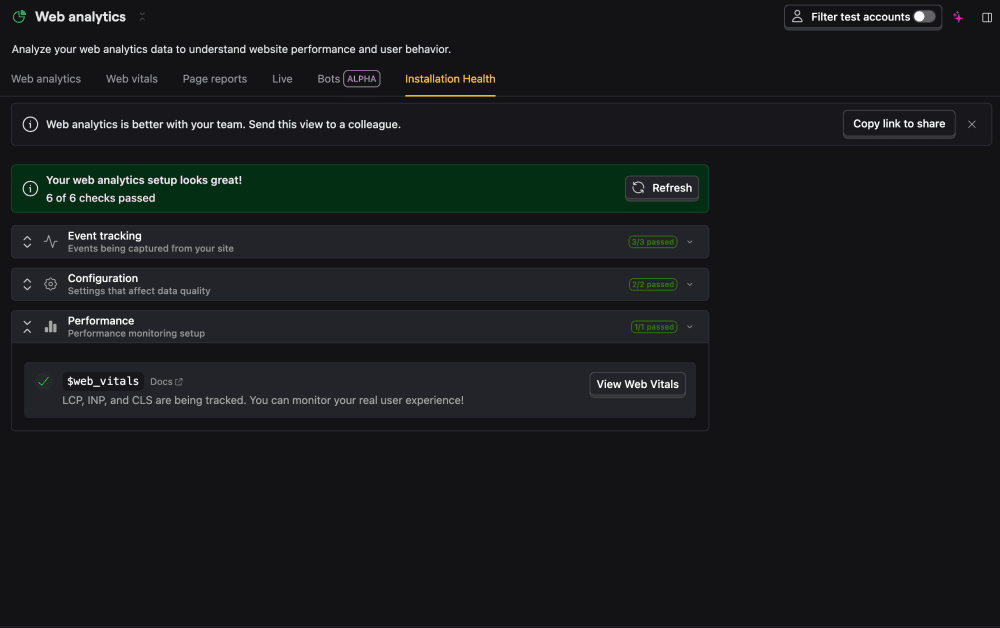Click the green checkmark beside $web_vitals
This screenshot has height=628, width=1000.
pos(43,381)
